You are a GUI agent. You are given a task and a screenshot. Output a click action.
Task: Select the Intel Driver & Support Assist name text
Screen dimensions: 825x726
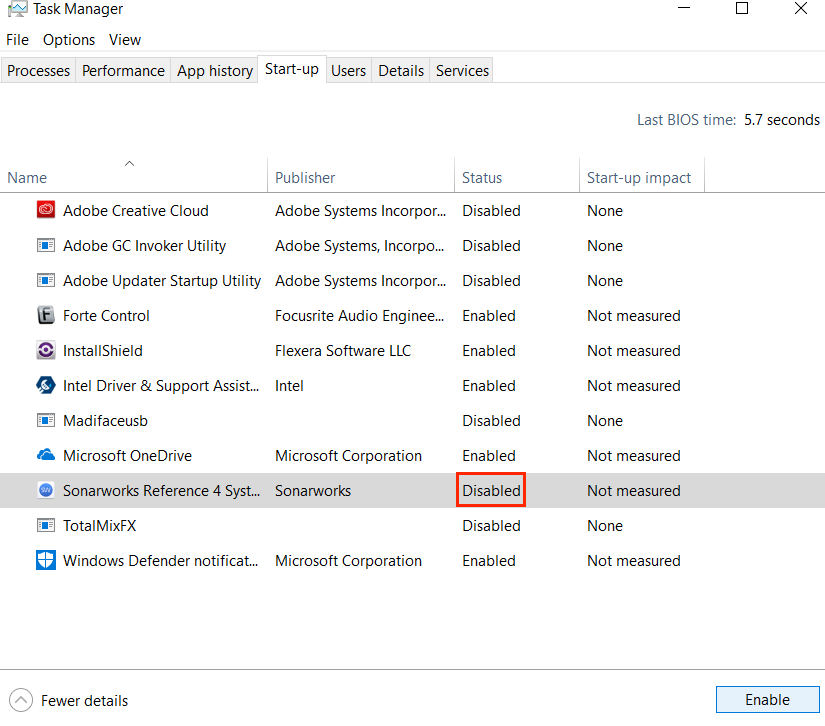pos(161,386)
